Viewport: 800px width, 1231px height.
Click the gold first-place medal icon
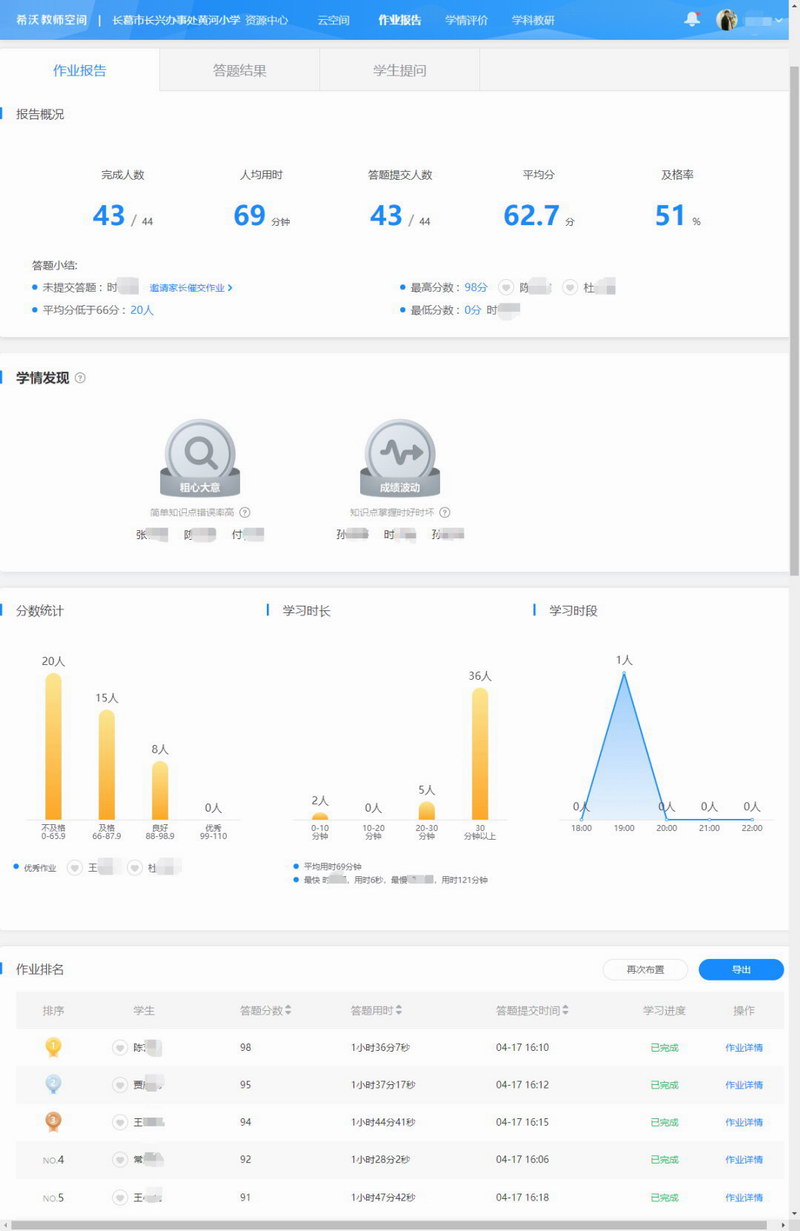(53, 1047)
